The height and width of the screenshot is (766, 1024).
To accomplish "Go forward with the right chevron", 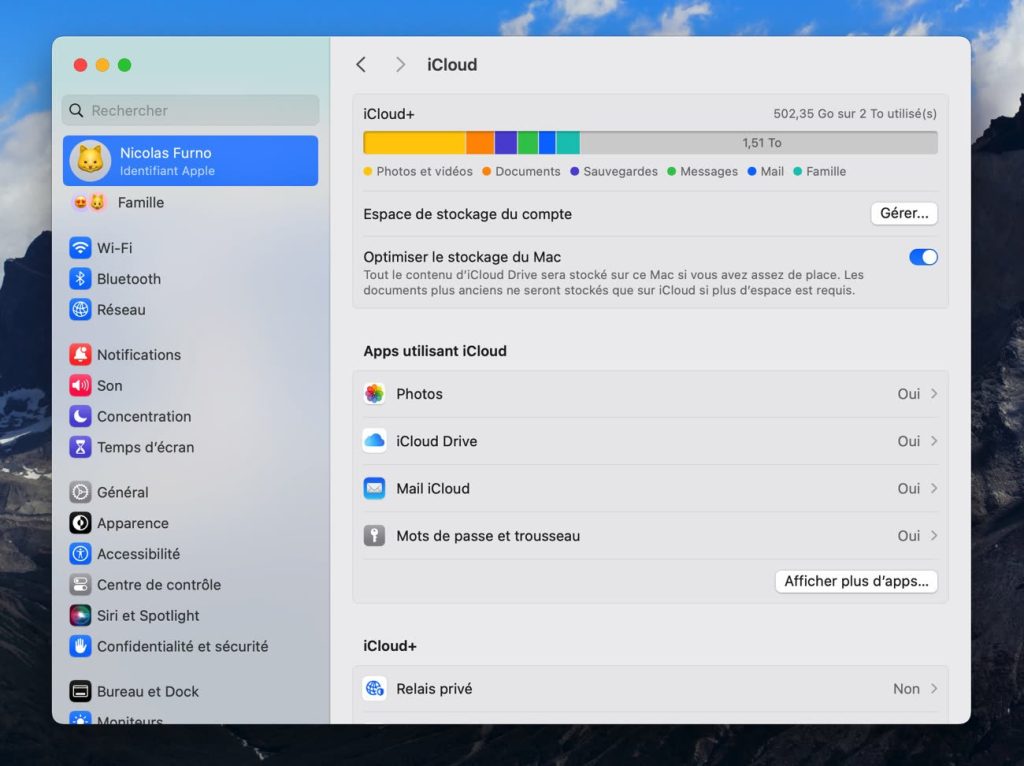I will (400, 65).
